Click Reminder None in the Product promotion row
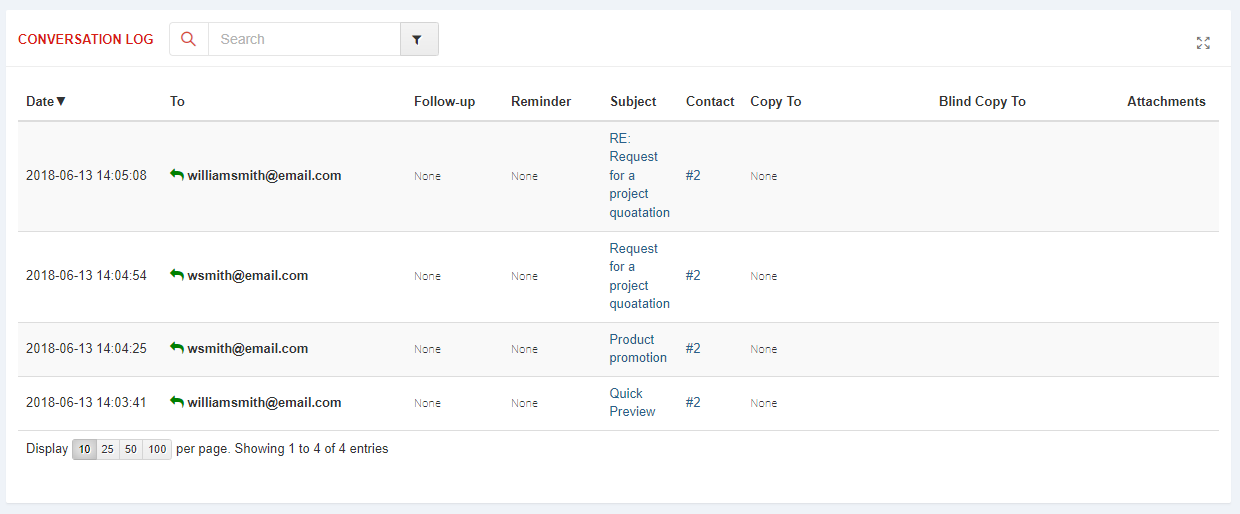Screen dimensions: 1240x514 pos(524,349)
